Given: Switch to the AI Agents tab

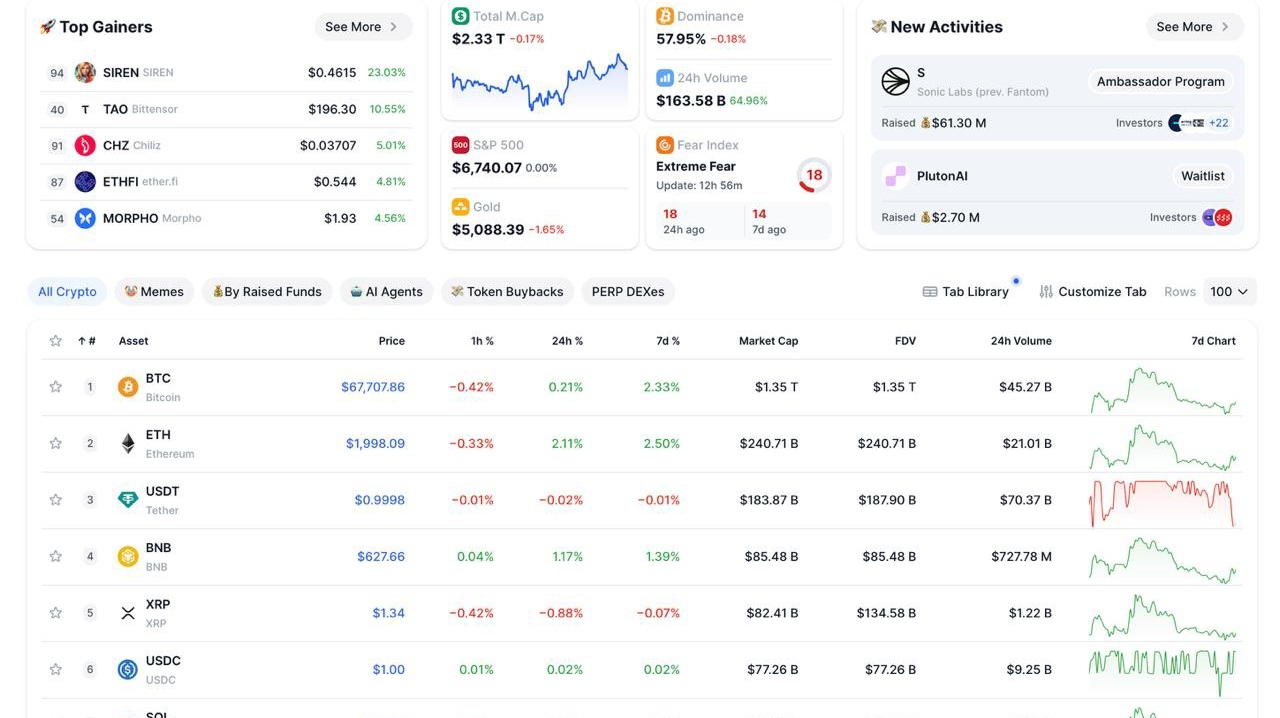Looking at the screenshot, I should click(386, 292).
